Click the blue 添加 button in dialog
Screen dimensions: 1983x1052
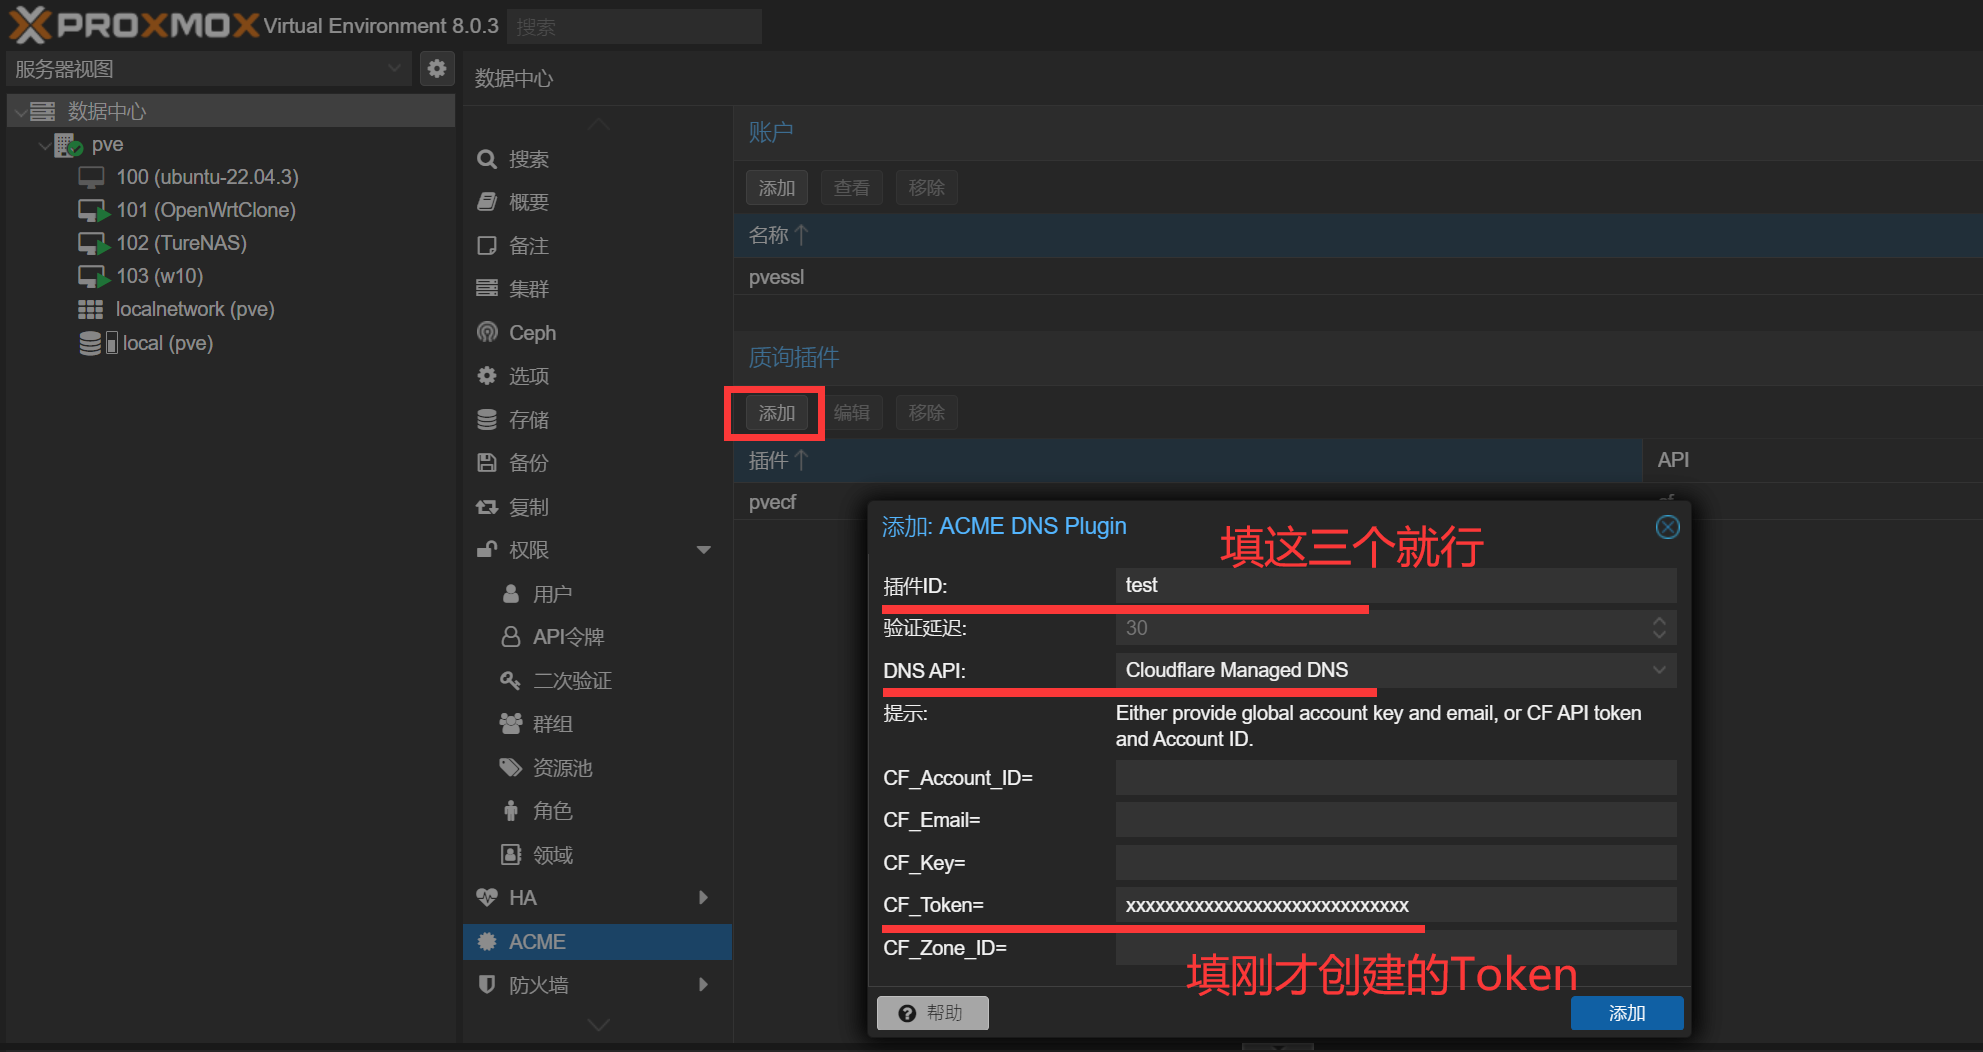1626,1013
